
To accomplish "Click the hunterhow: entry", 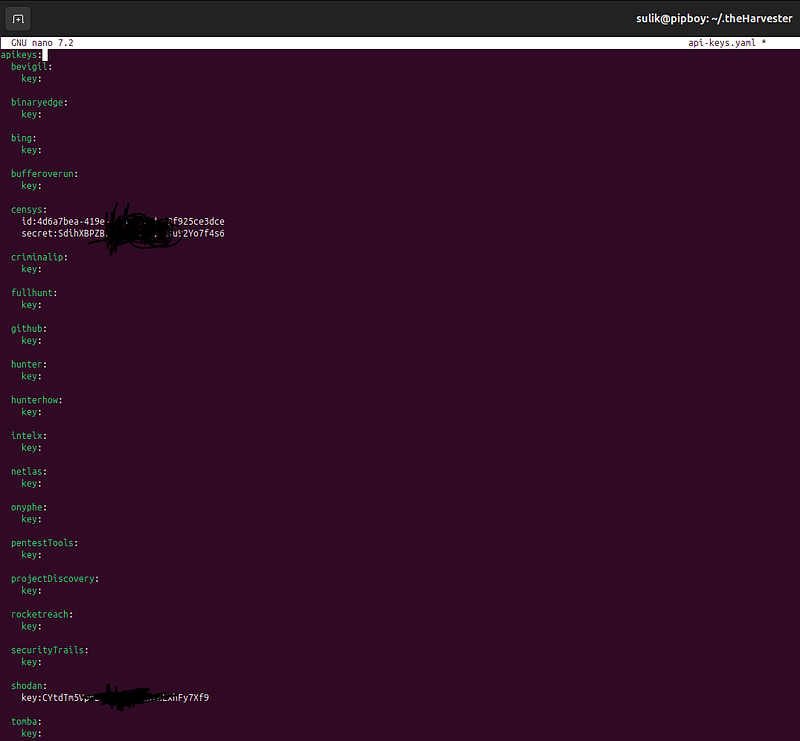I will [37, 400].
